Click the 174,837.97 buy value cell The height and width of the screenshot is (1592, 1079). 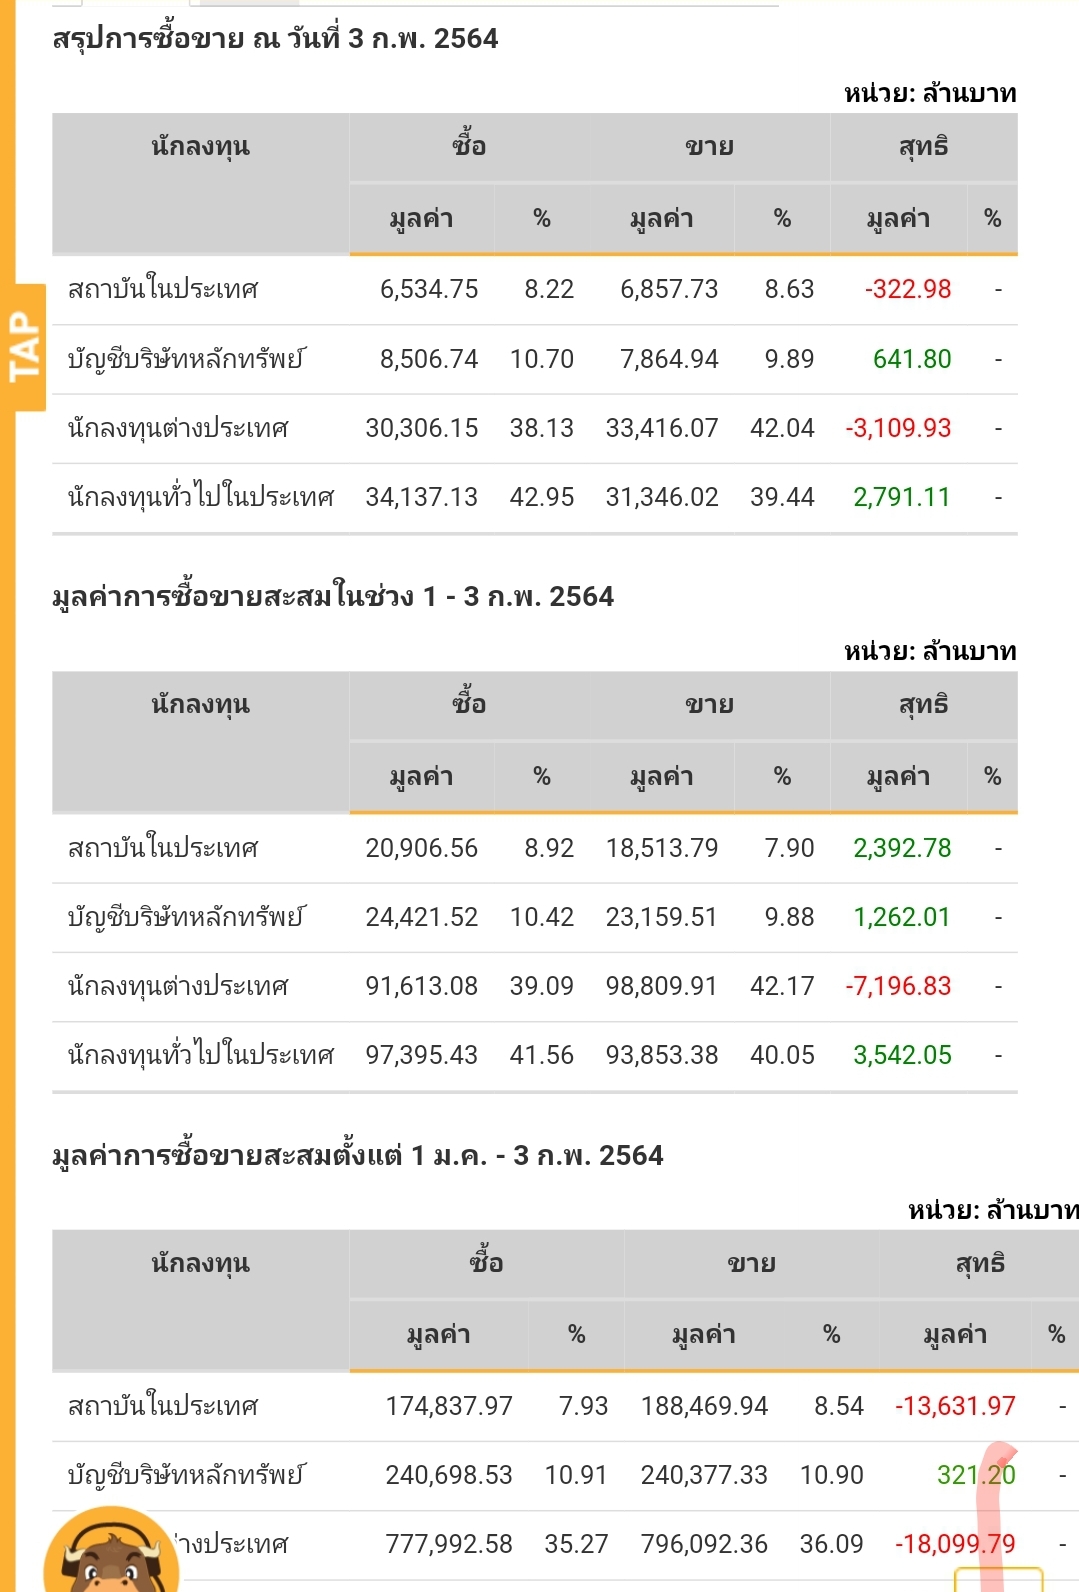coord(449,1406)
